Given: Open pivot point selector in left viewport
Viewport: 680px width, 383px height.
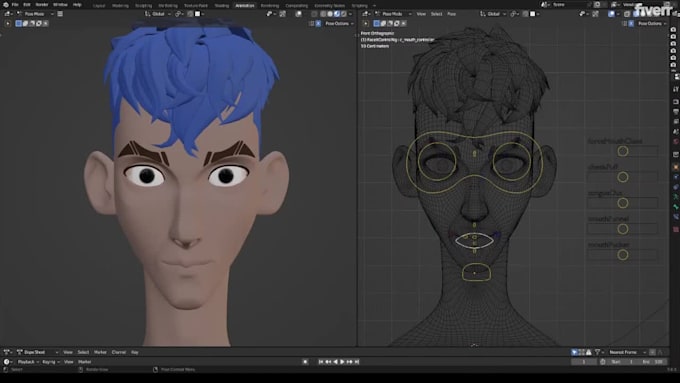Looking at the screenshot, I should pyautogui.click(x=179, y=14).
